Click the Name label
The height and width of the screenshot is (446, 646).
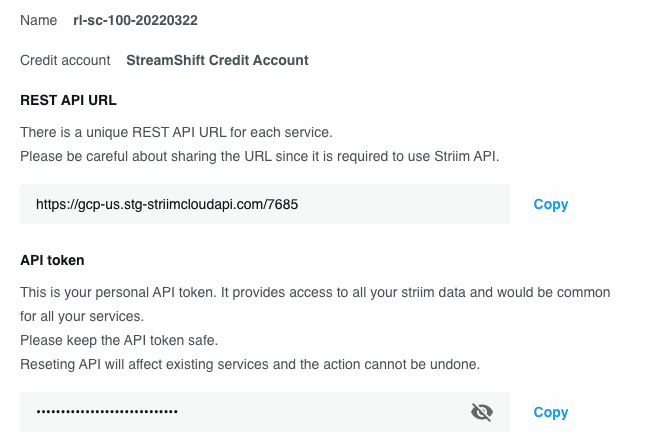tap(39, 20)
